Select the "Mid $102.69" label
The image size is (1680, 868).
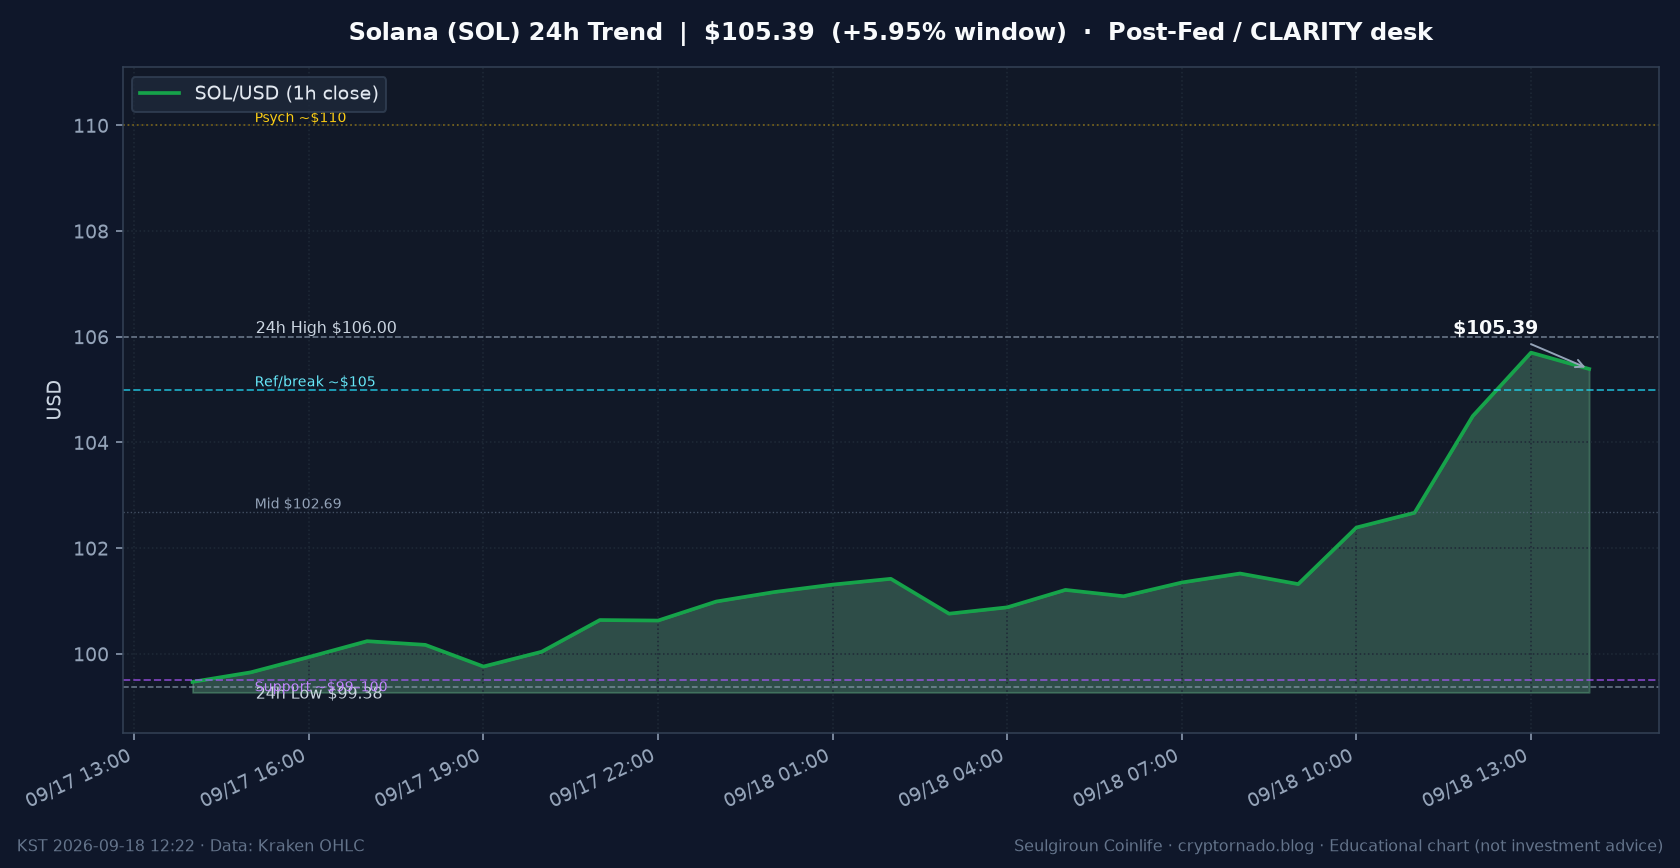click(x=298, y=504)
